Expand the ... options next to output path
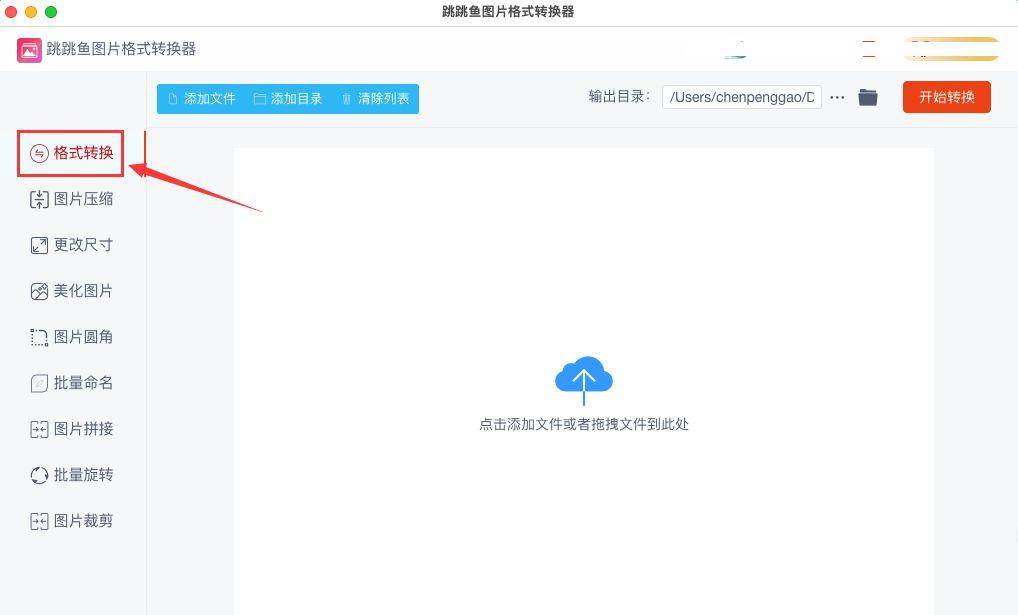Screen dimensions: 1018x615 coord(837,97)
